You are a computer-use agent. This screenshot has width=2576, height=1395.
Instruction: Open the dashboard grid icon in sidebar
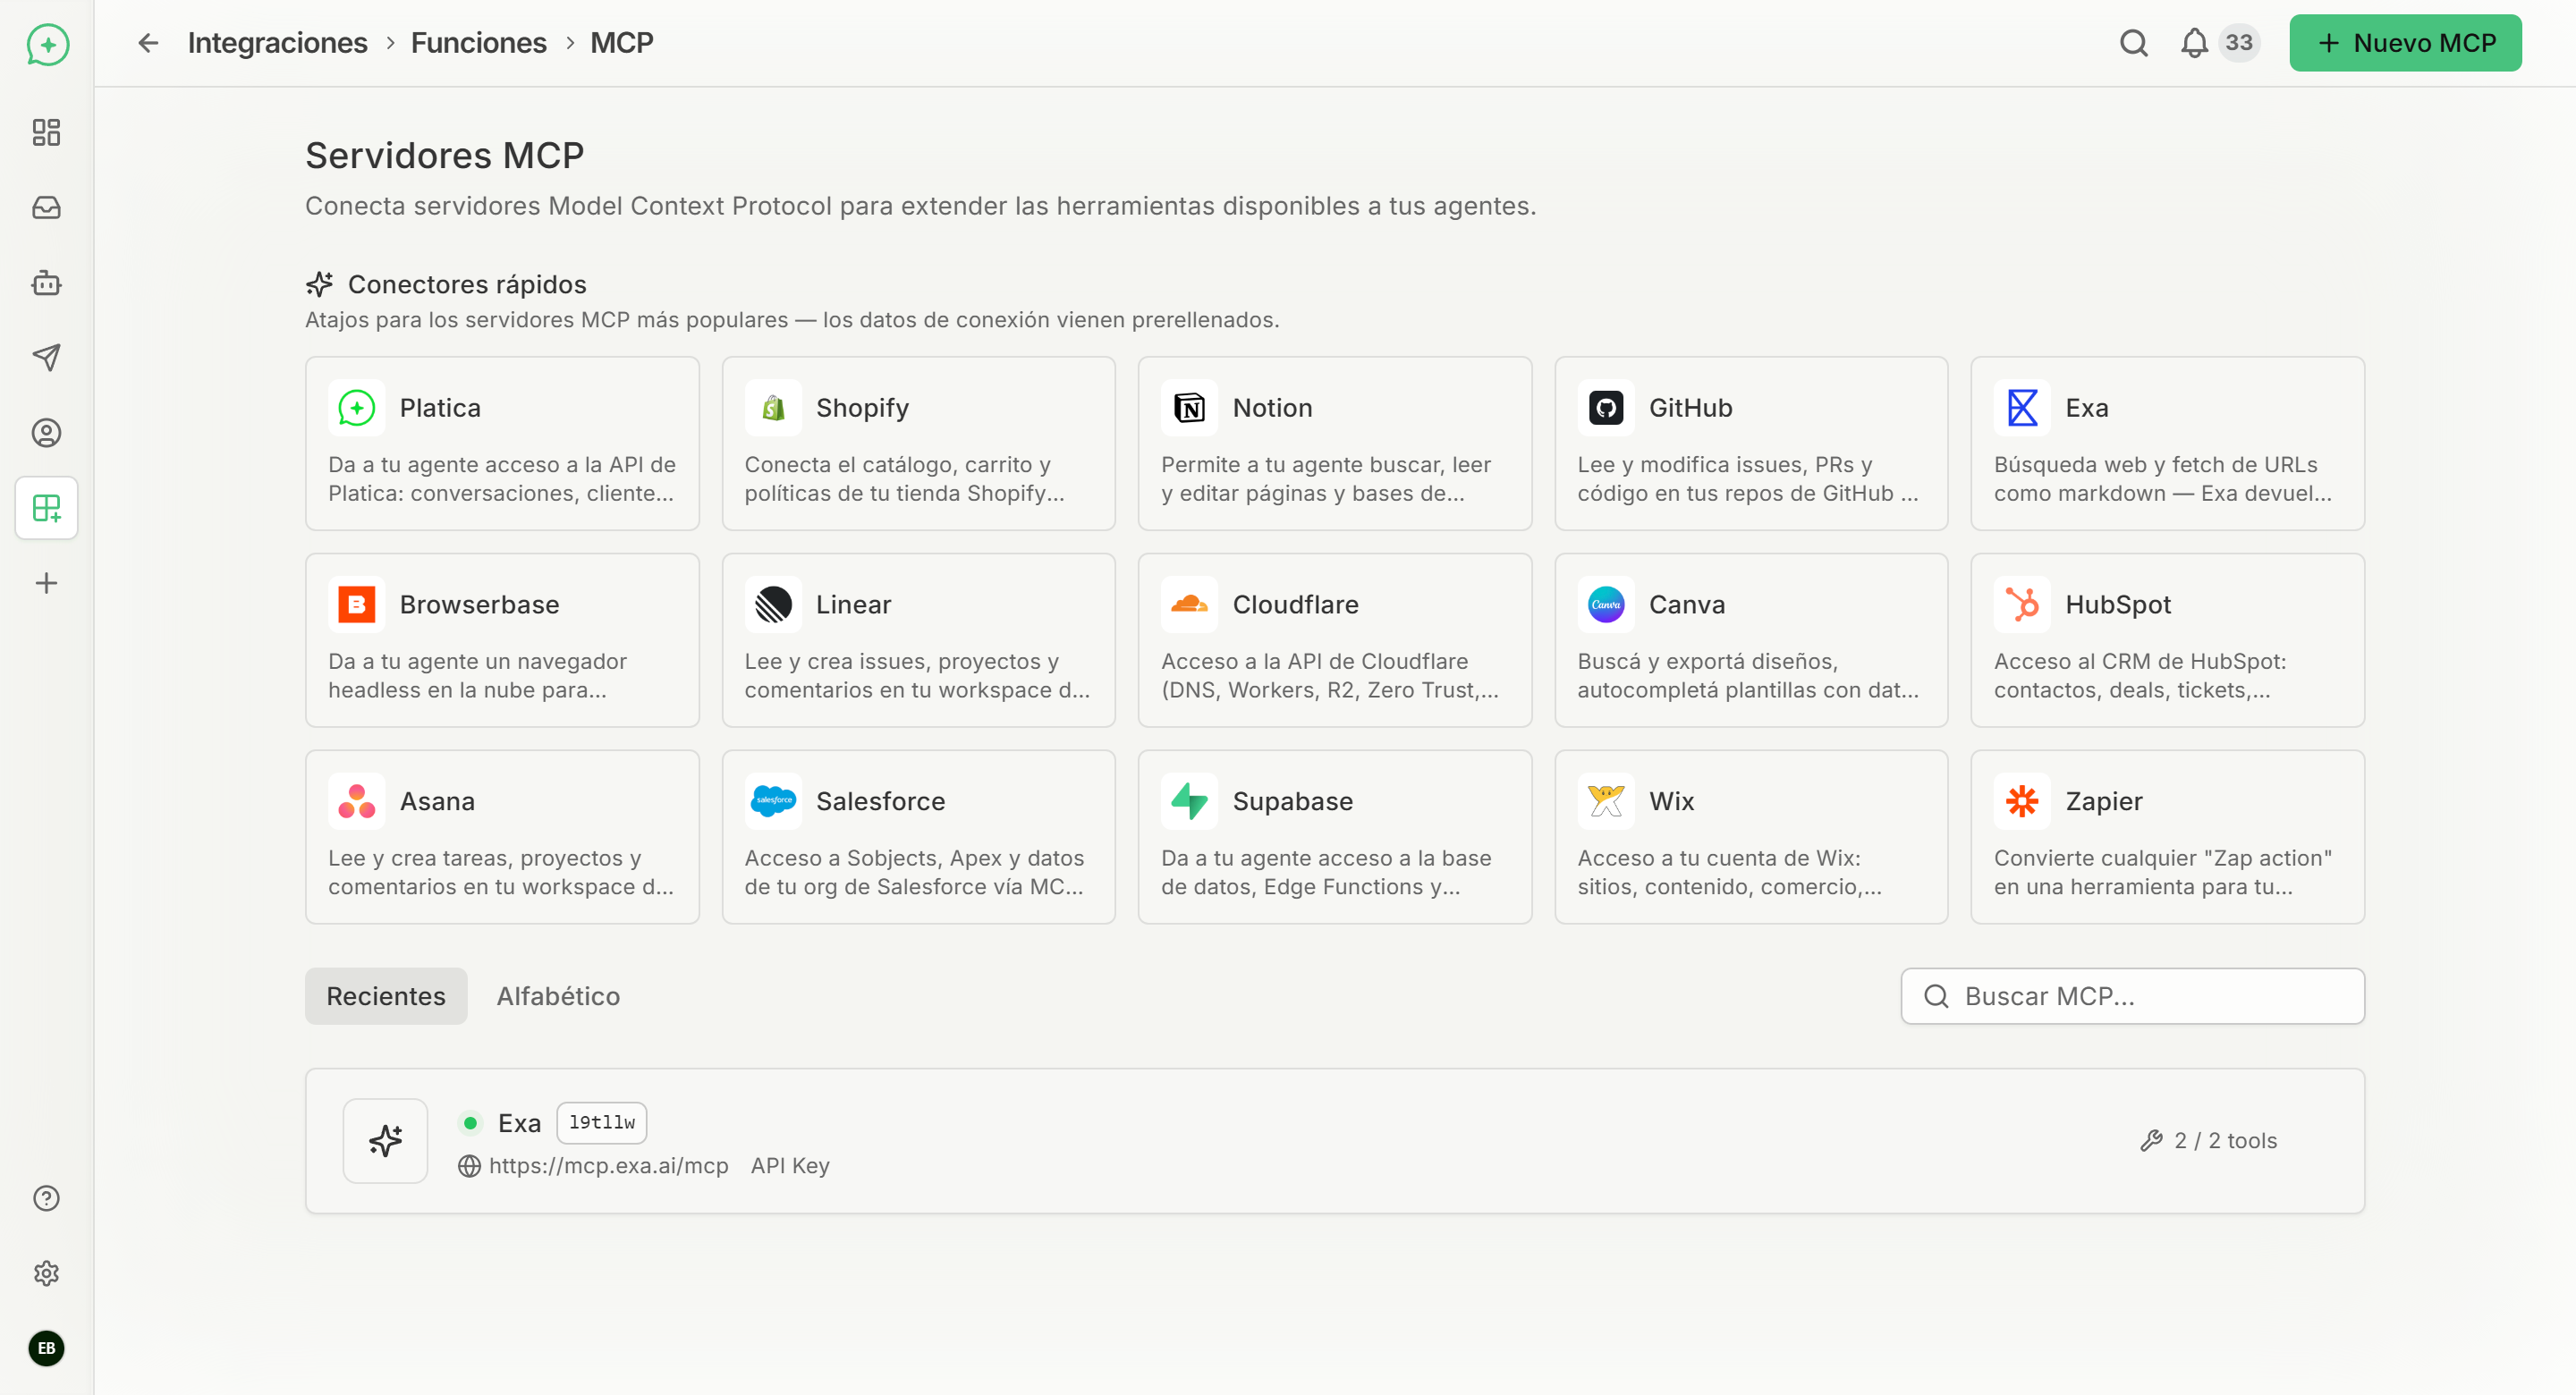46,132
